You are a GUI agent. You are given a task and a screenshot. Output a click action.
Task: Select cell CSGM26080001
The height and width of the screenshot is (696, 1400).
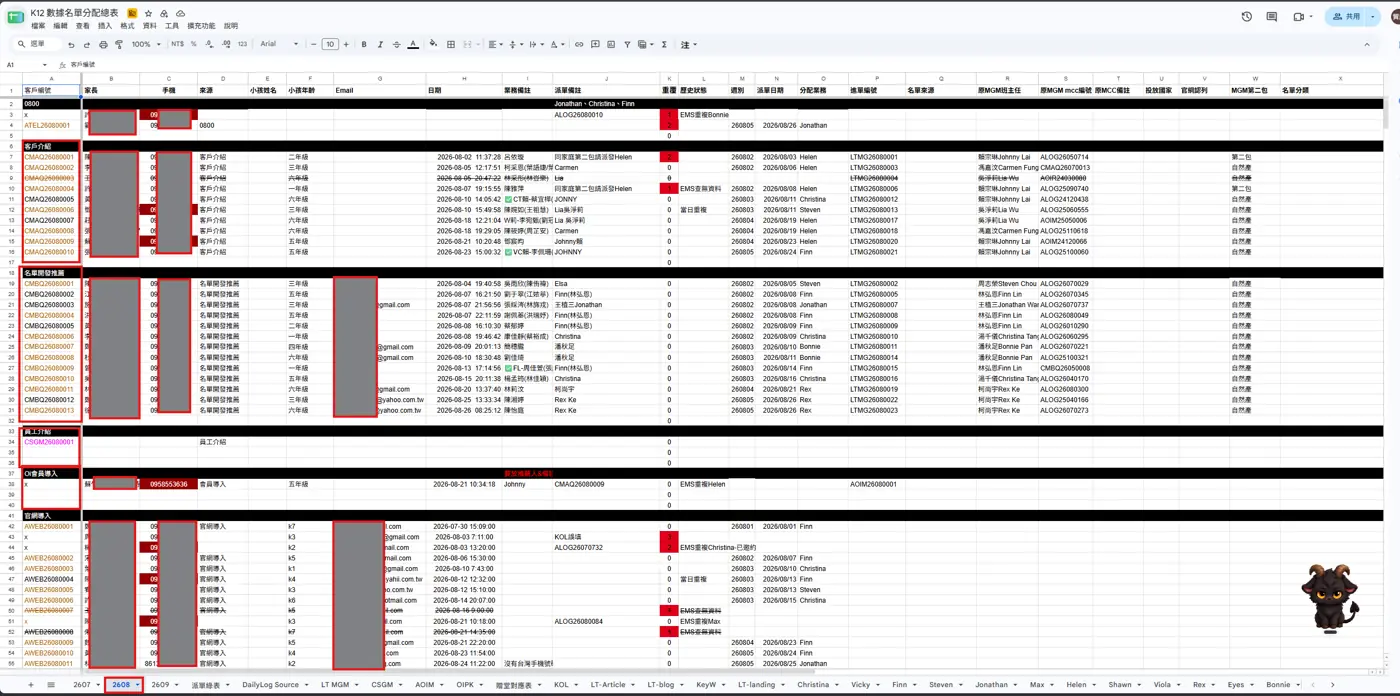click(51, 442)
